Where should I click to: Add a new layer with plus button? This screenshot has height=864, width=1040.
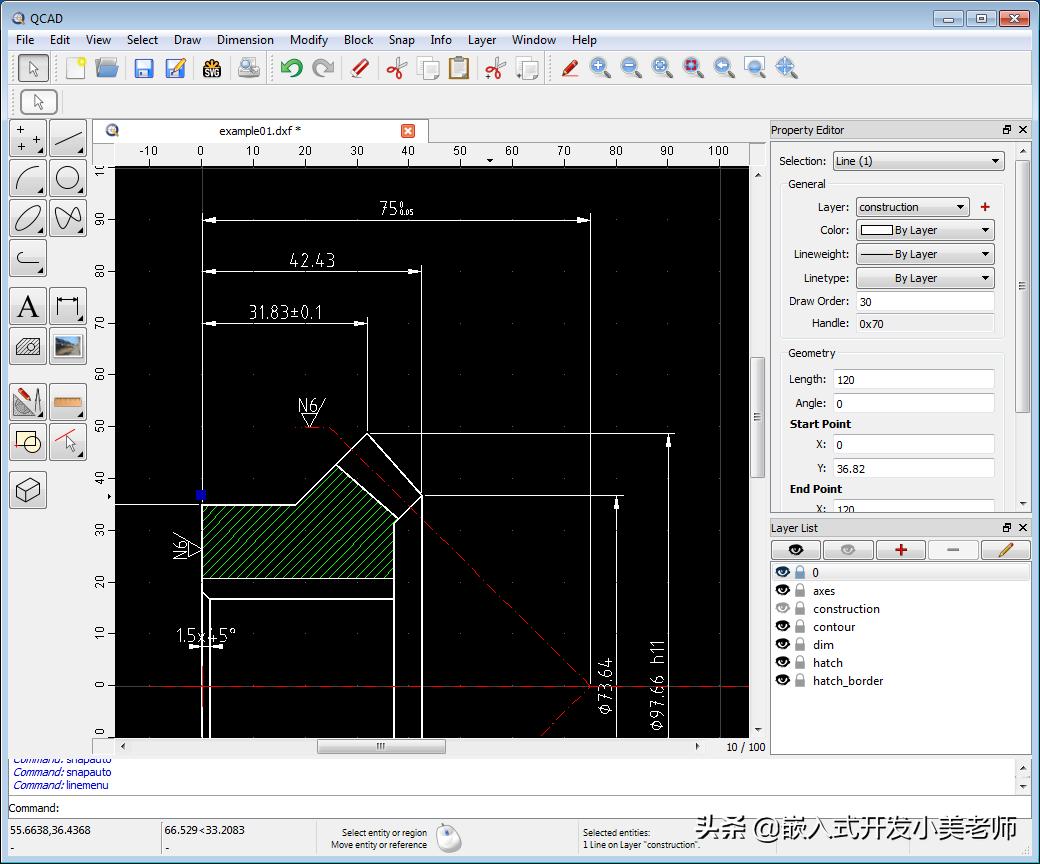click(x=901, y=550)
